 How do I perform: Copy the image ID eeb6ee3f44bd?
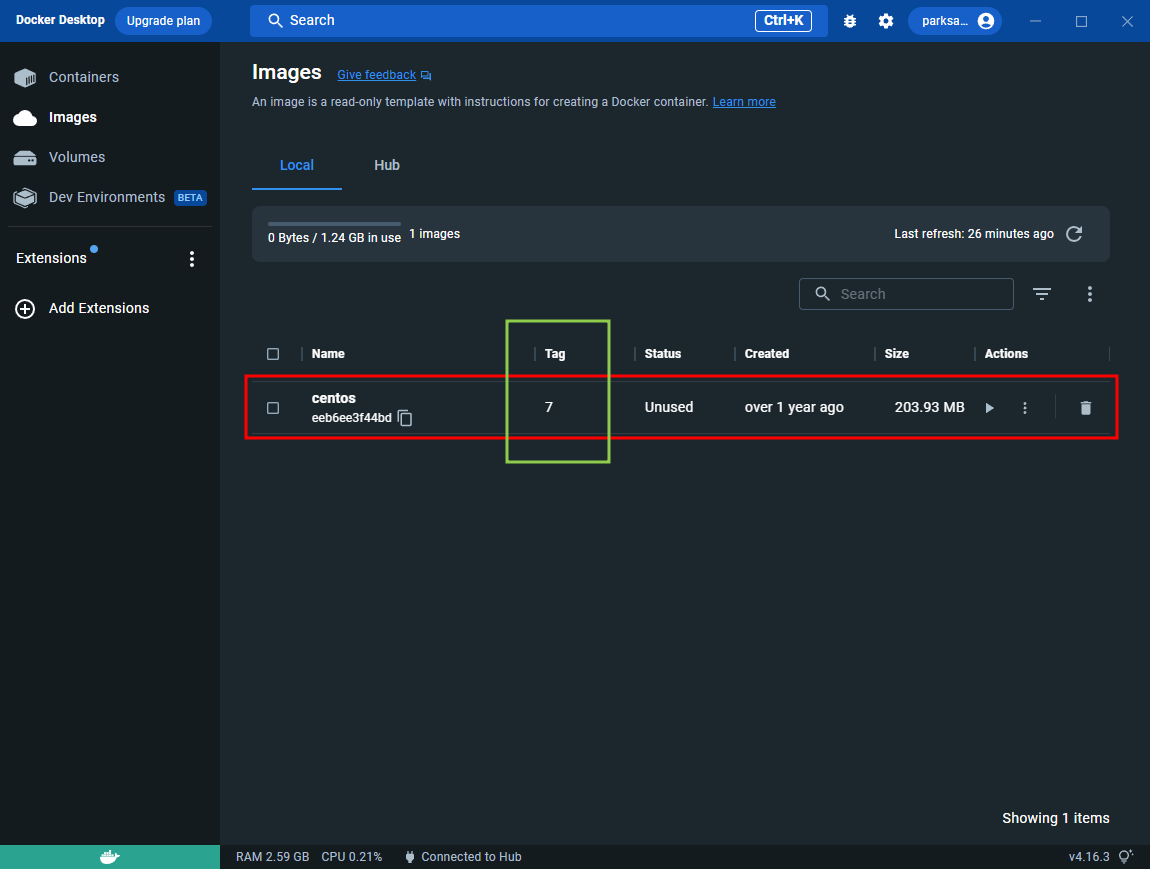tap(405, 418)
